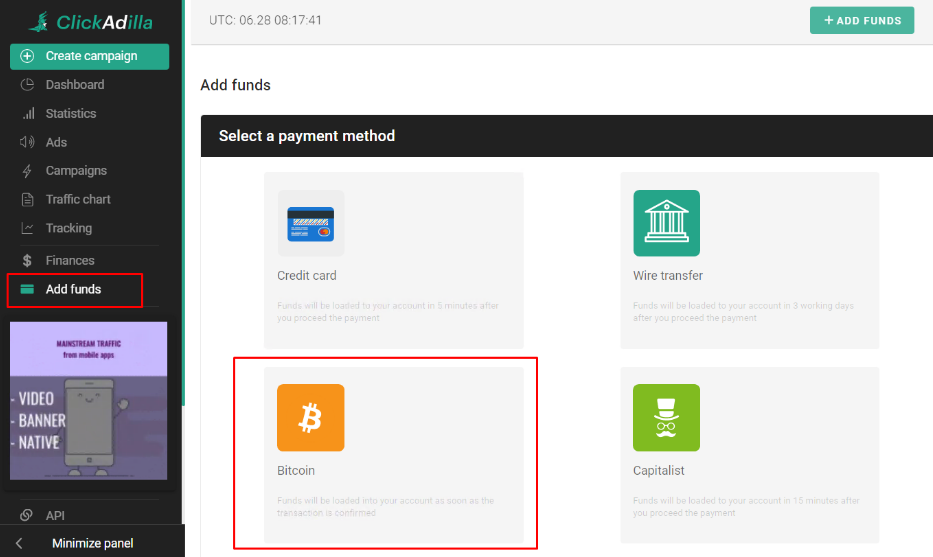Click the Add funds card icon
This screenshot has height=557, width=933.
(x=27, y=289)
